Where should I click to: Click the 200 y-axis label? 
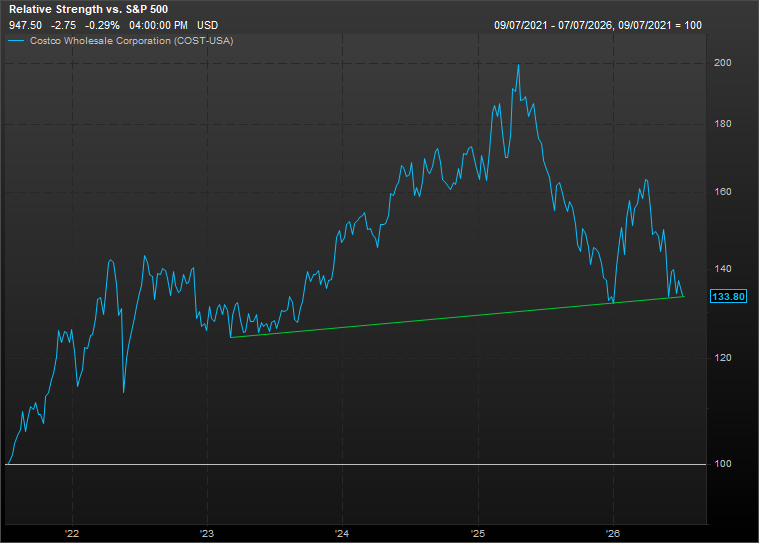723,63
